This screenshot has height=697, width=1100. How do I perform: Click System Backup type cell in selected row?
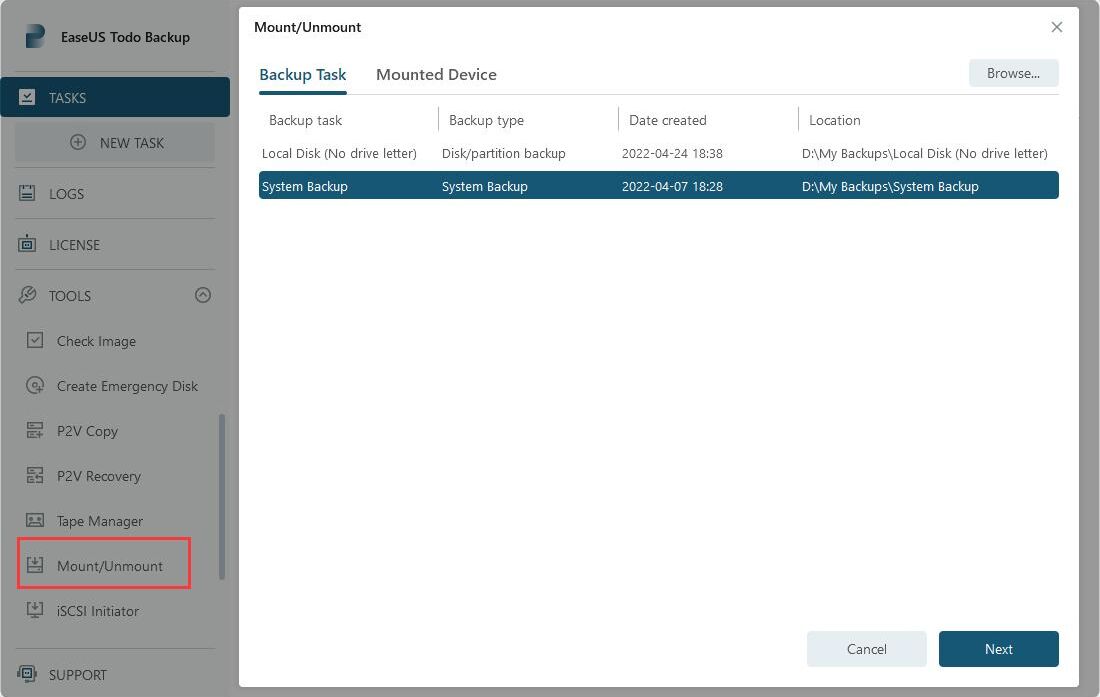point(484,186)
